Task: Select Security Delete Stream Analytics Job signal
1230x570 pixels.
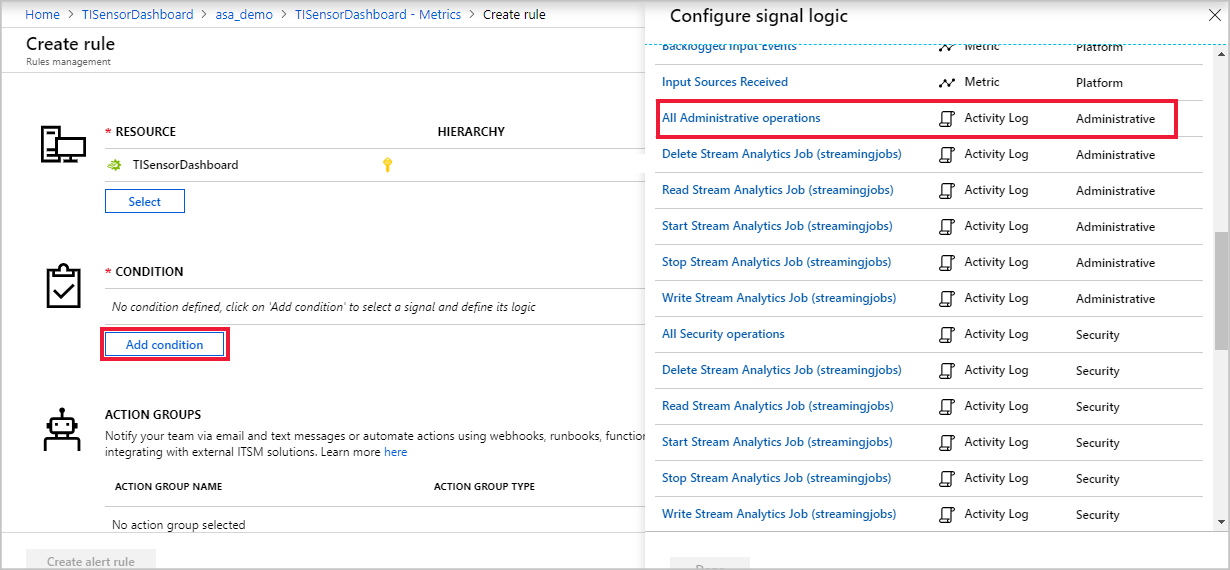Action: coord(782,370)
